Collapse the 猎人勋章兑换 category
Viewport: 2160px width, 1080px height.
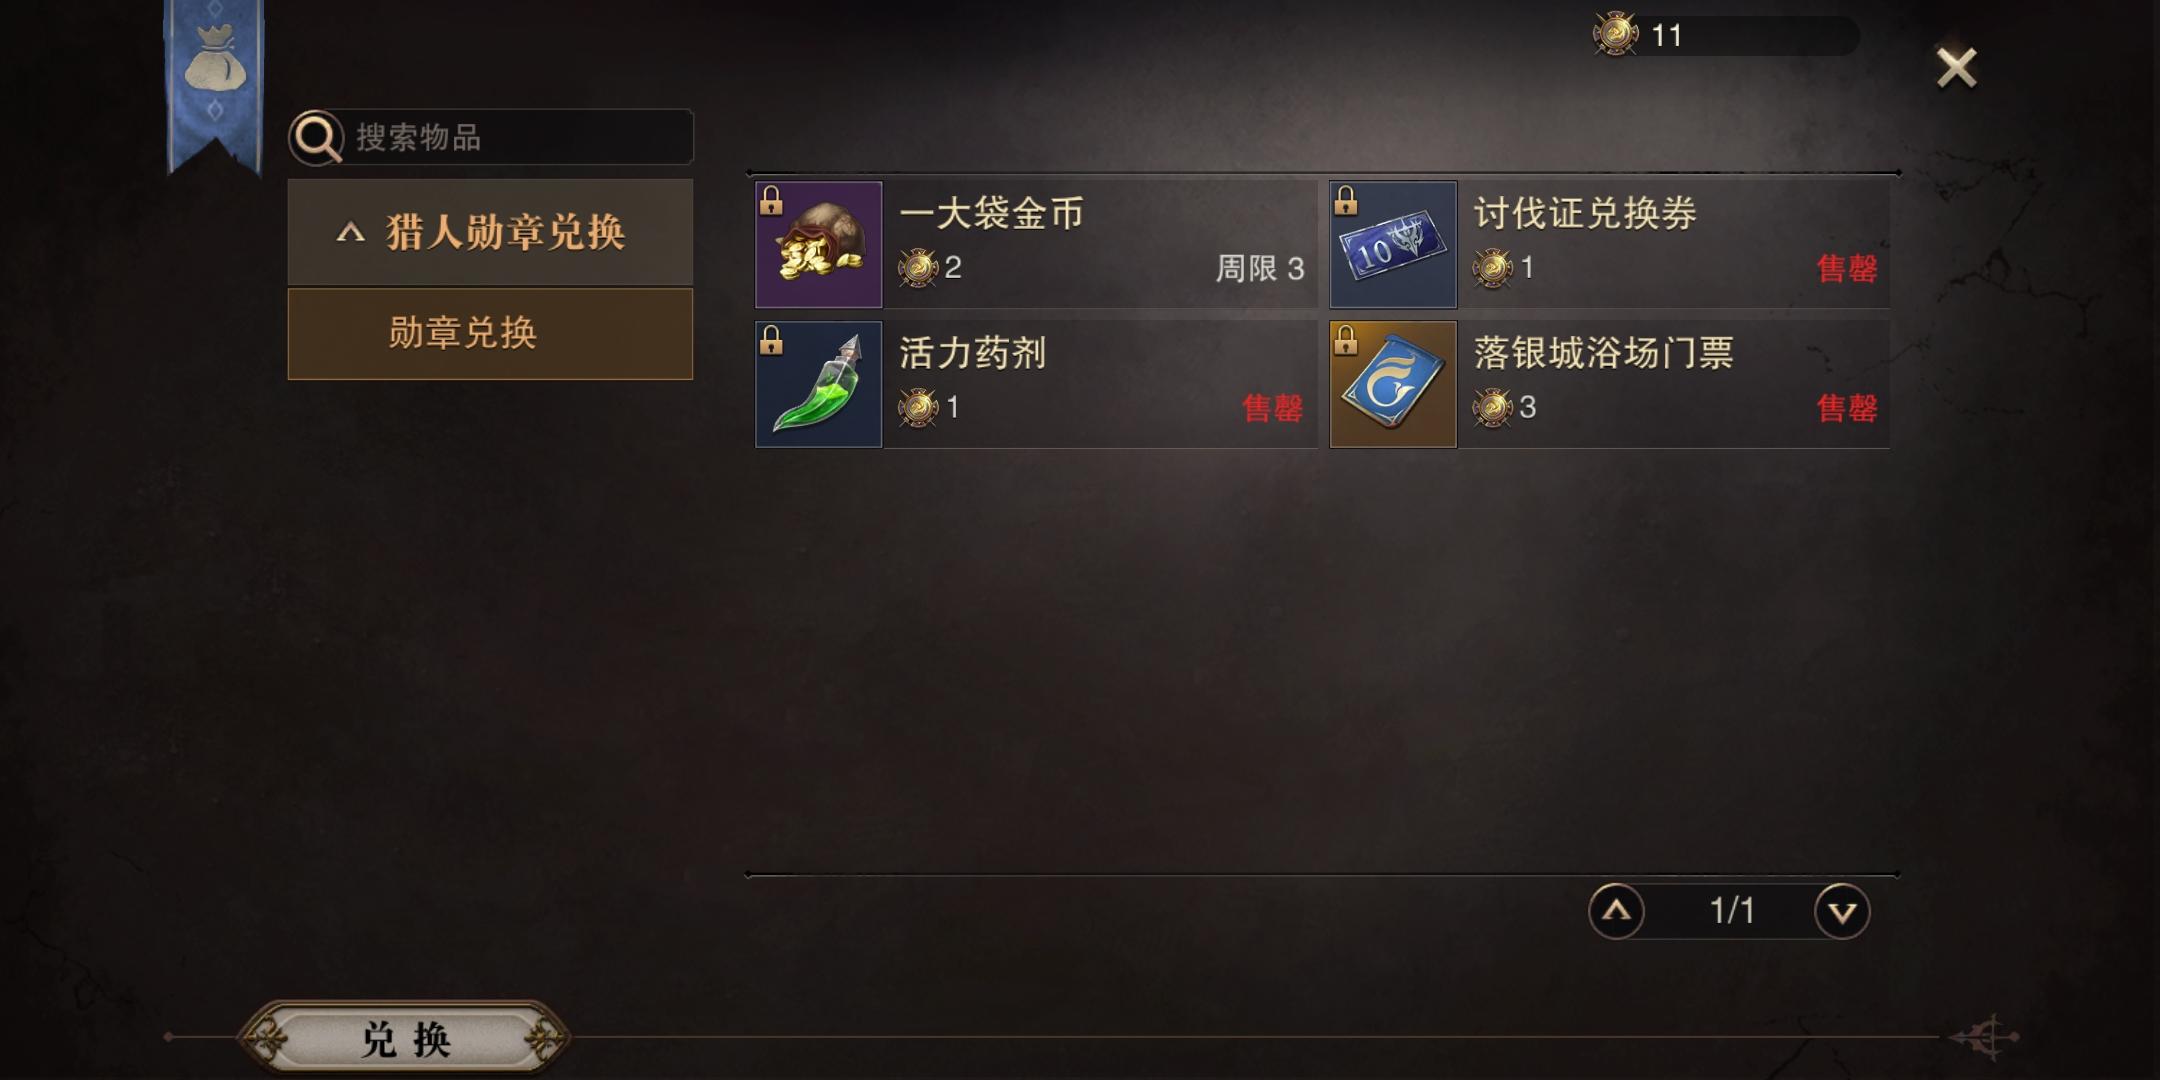click(350, 233)
